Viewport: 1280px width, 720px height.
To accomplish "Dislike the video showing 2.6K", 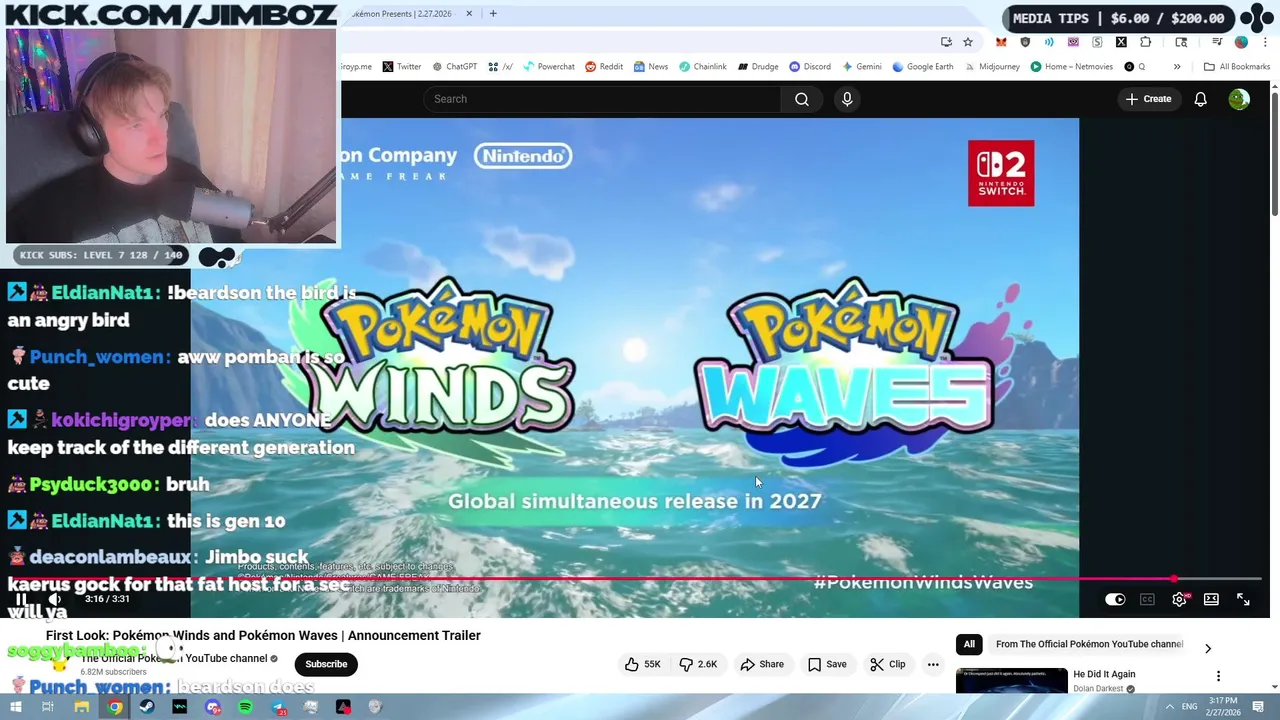I will coord(698,664).
